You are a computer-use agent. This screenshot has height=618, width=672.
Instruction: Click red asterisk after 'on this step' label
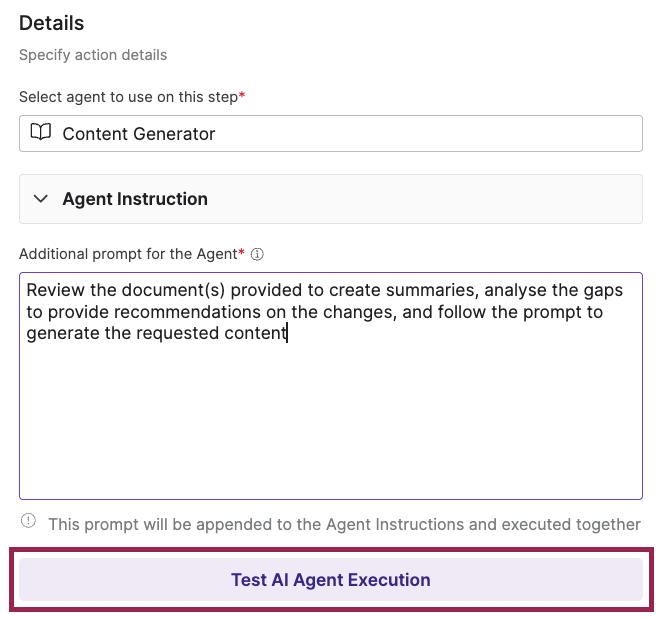tap(242, 94)
